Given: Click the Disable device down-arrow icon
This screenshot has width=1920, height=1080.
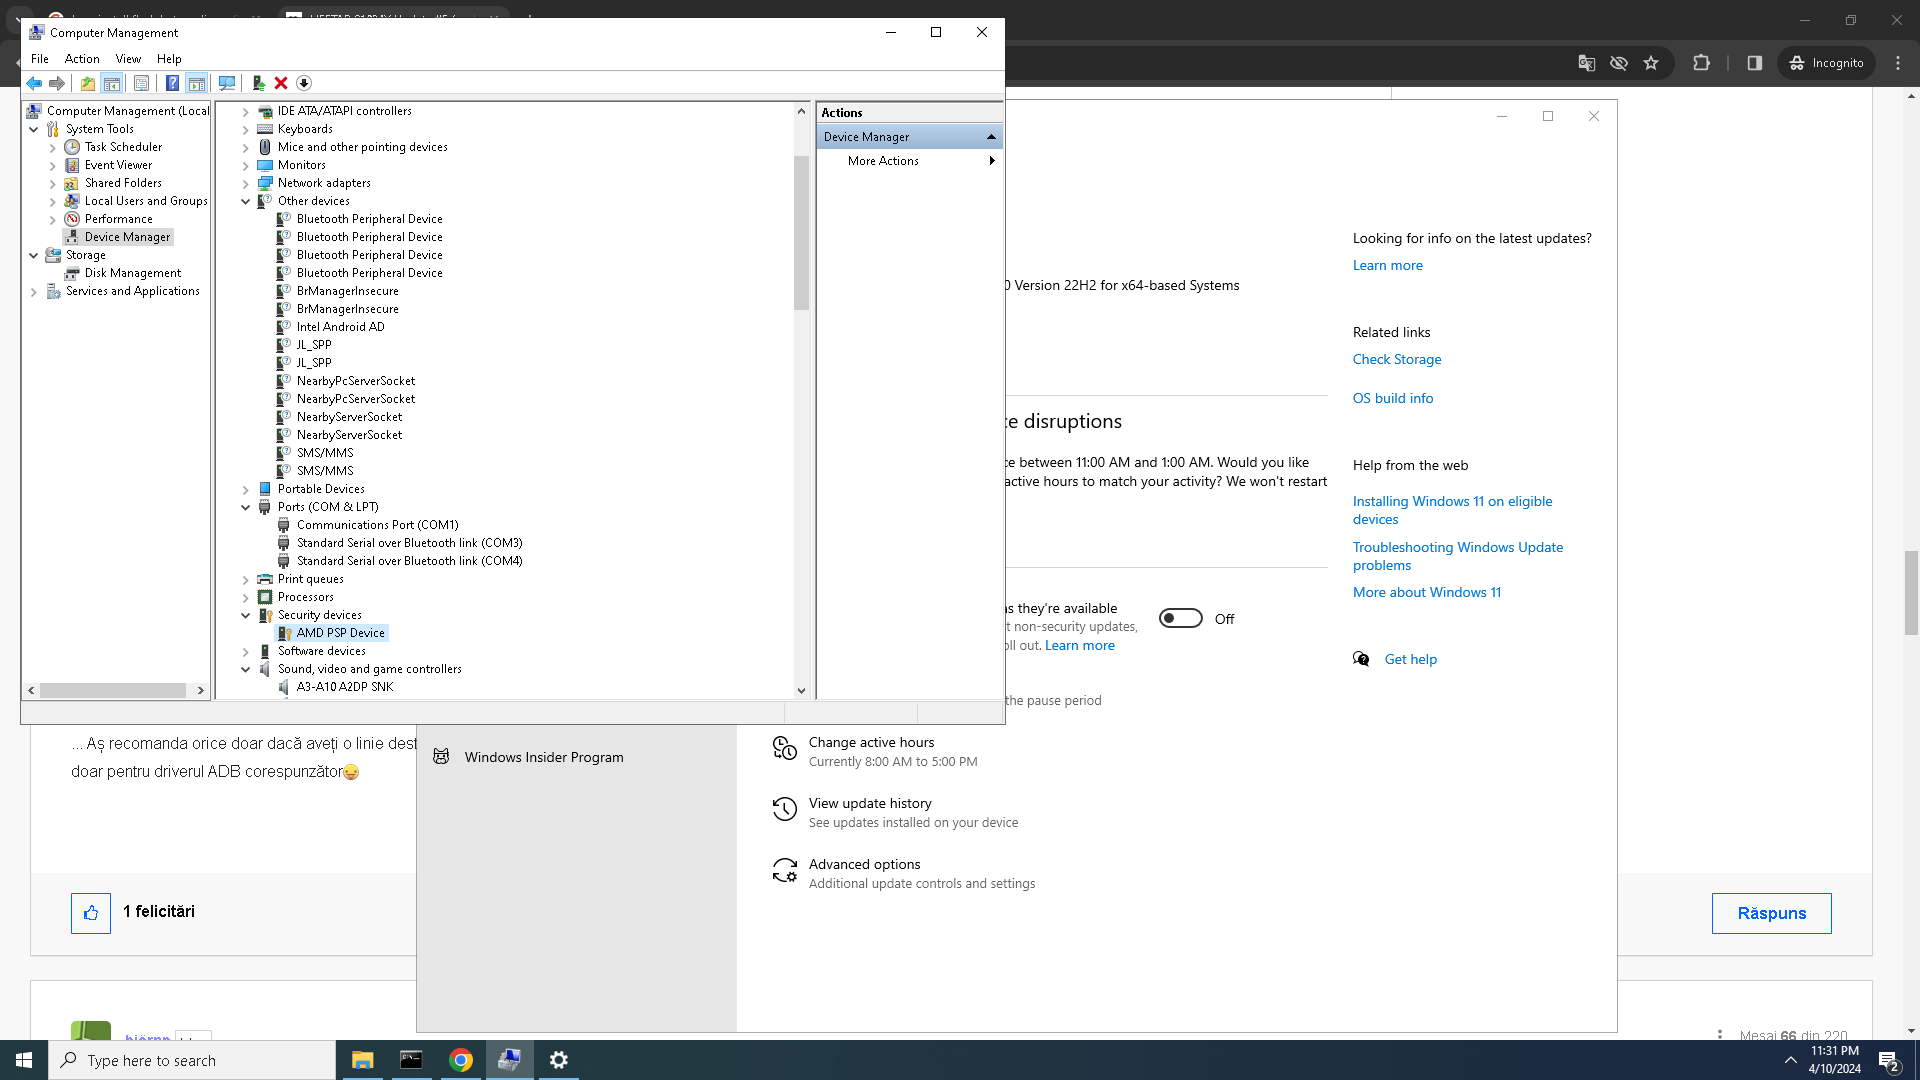Looking at the screenshot, I should point(304,83).
